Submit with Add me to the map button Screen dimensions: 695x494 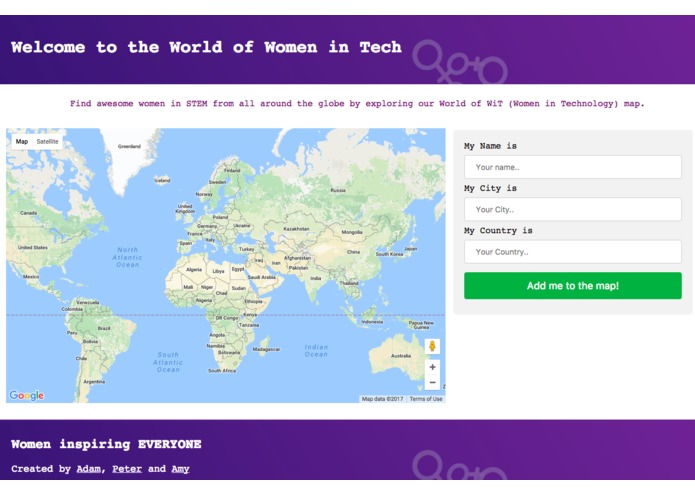click(573, 286)
